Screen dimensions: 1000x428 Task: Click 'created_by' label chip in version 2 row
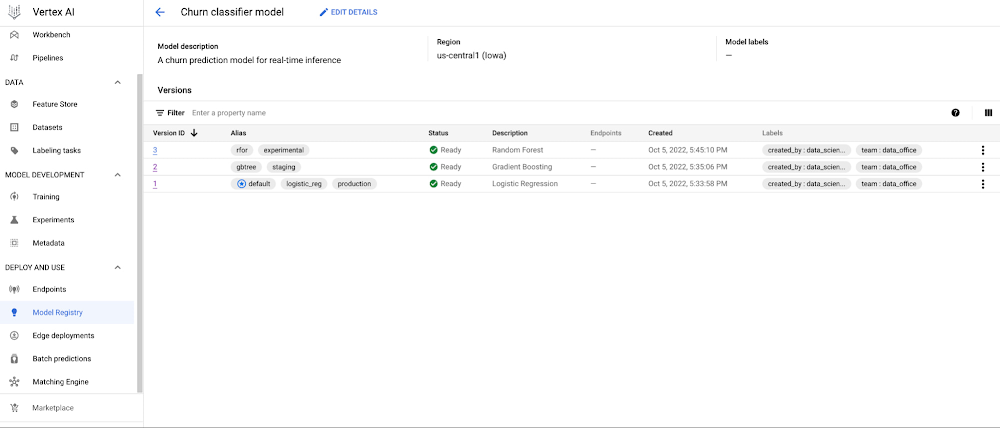click(x=807, y=167)
